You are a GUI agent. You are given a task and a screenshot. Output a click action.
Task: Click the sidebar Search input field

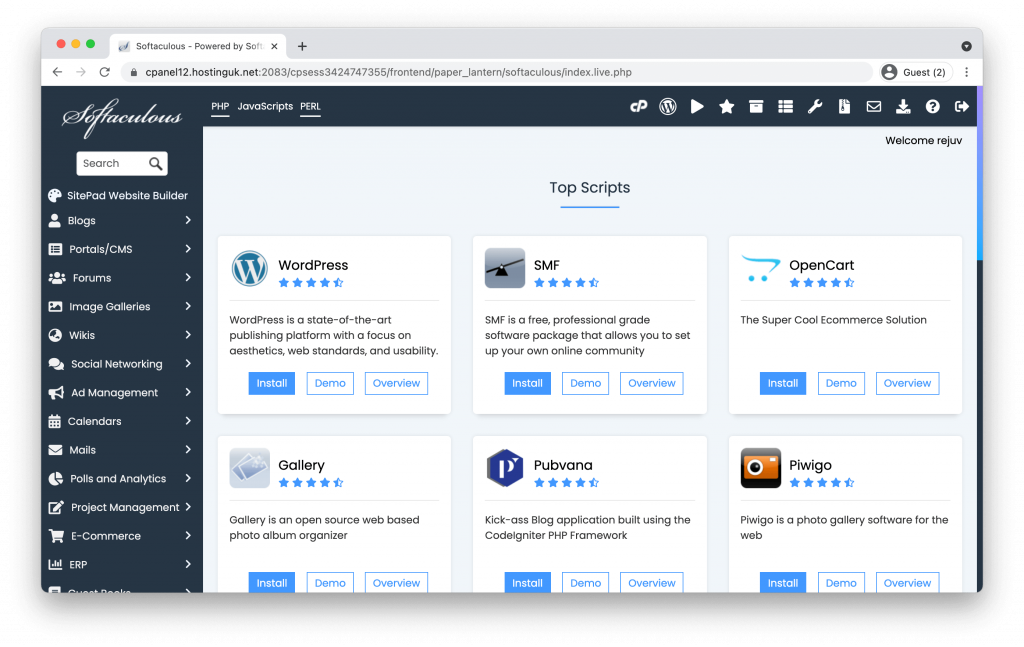point(112,164)
